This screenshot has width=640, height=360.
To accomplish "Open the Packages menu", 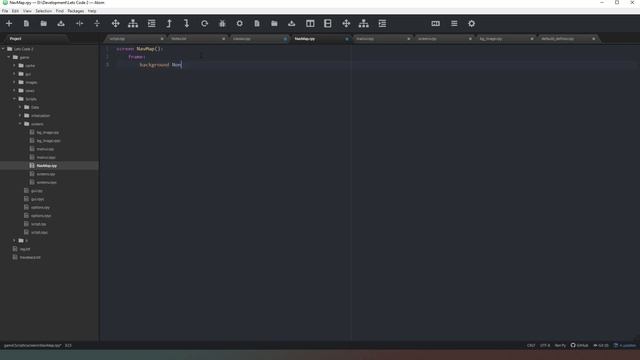I will click(76, 11).
